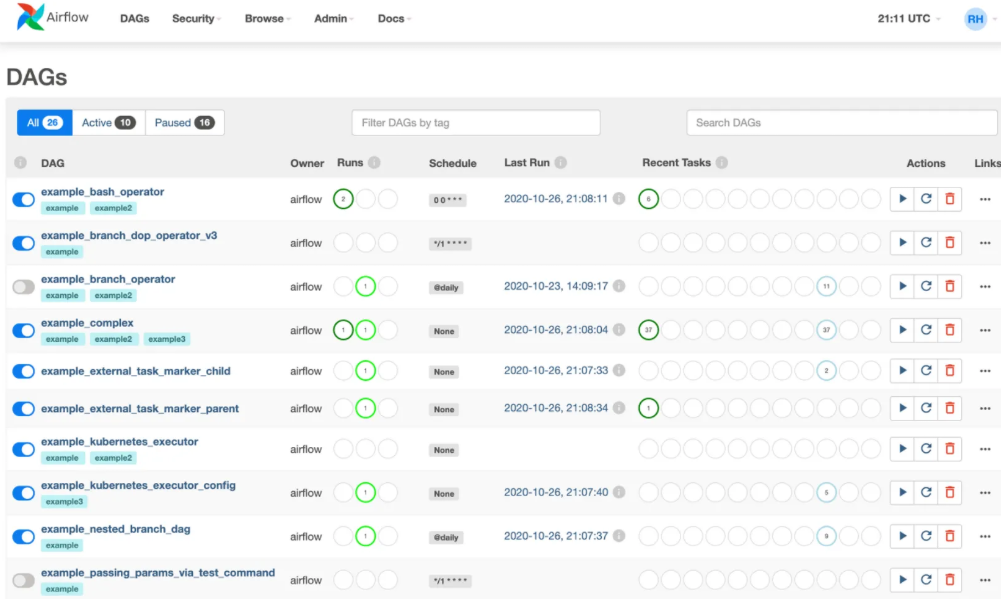Pause example_external_task_marker_child toggle
1001x599 pixels.
pyautogui.click(x=24, y=371)
